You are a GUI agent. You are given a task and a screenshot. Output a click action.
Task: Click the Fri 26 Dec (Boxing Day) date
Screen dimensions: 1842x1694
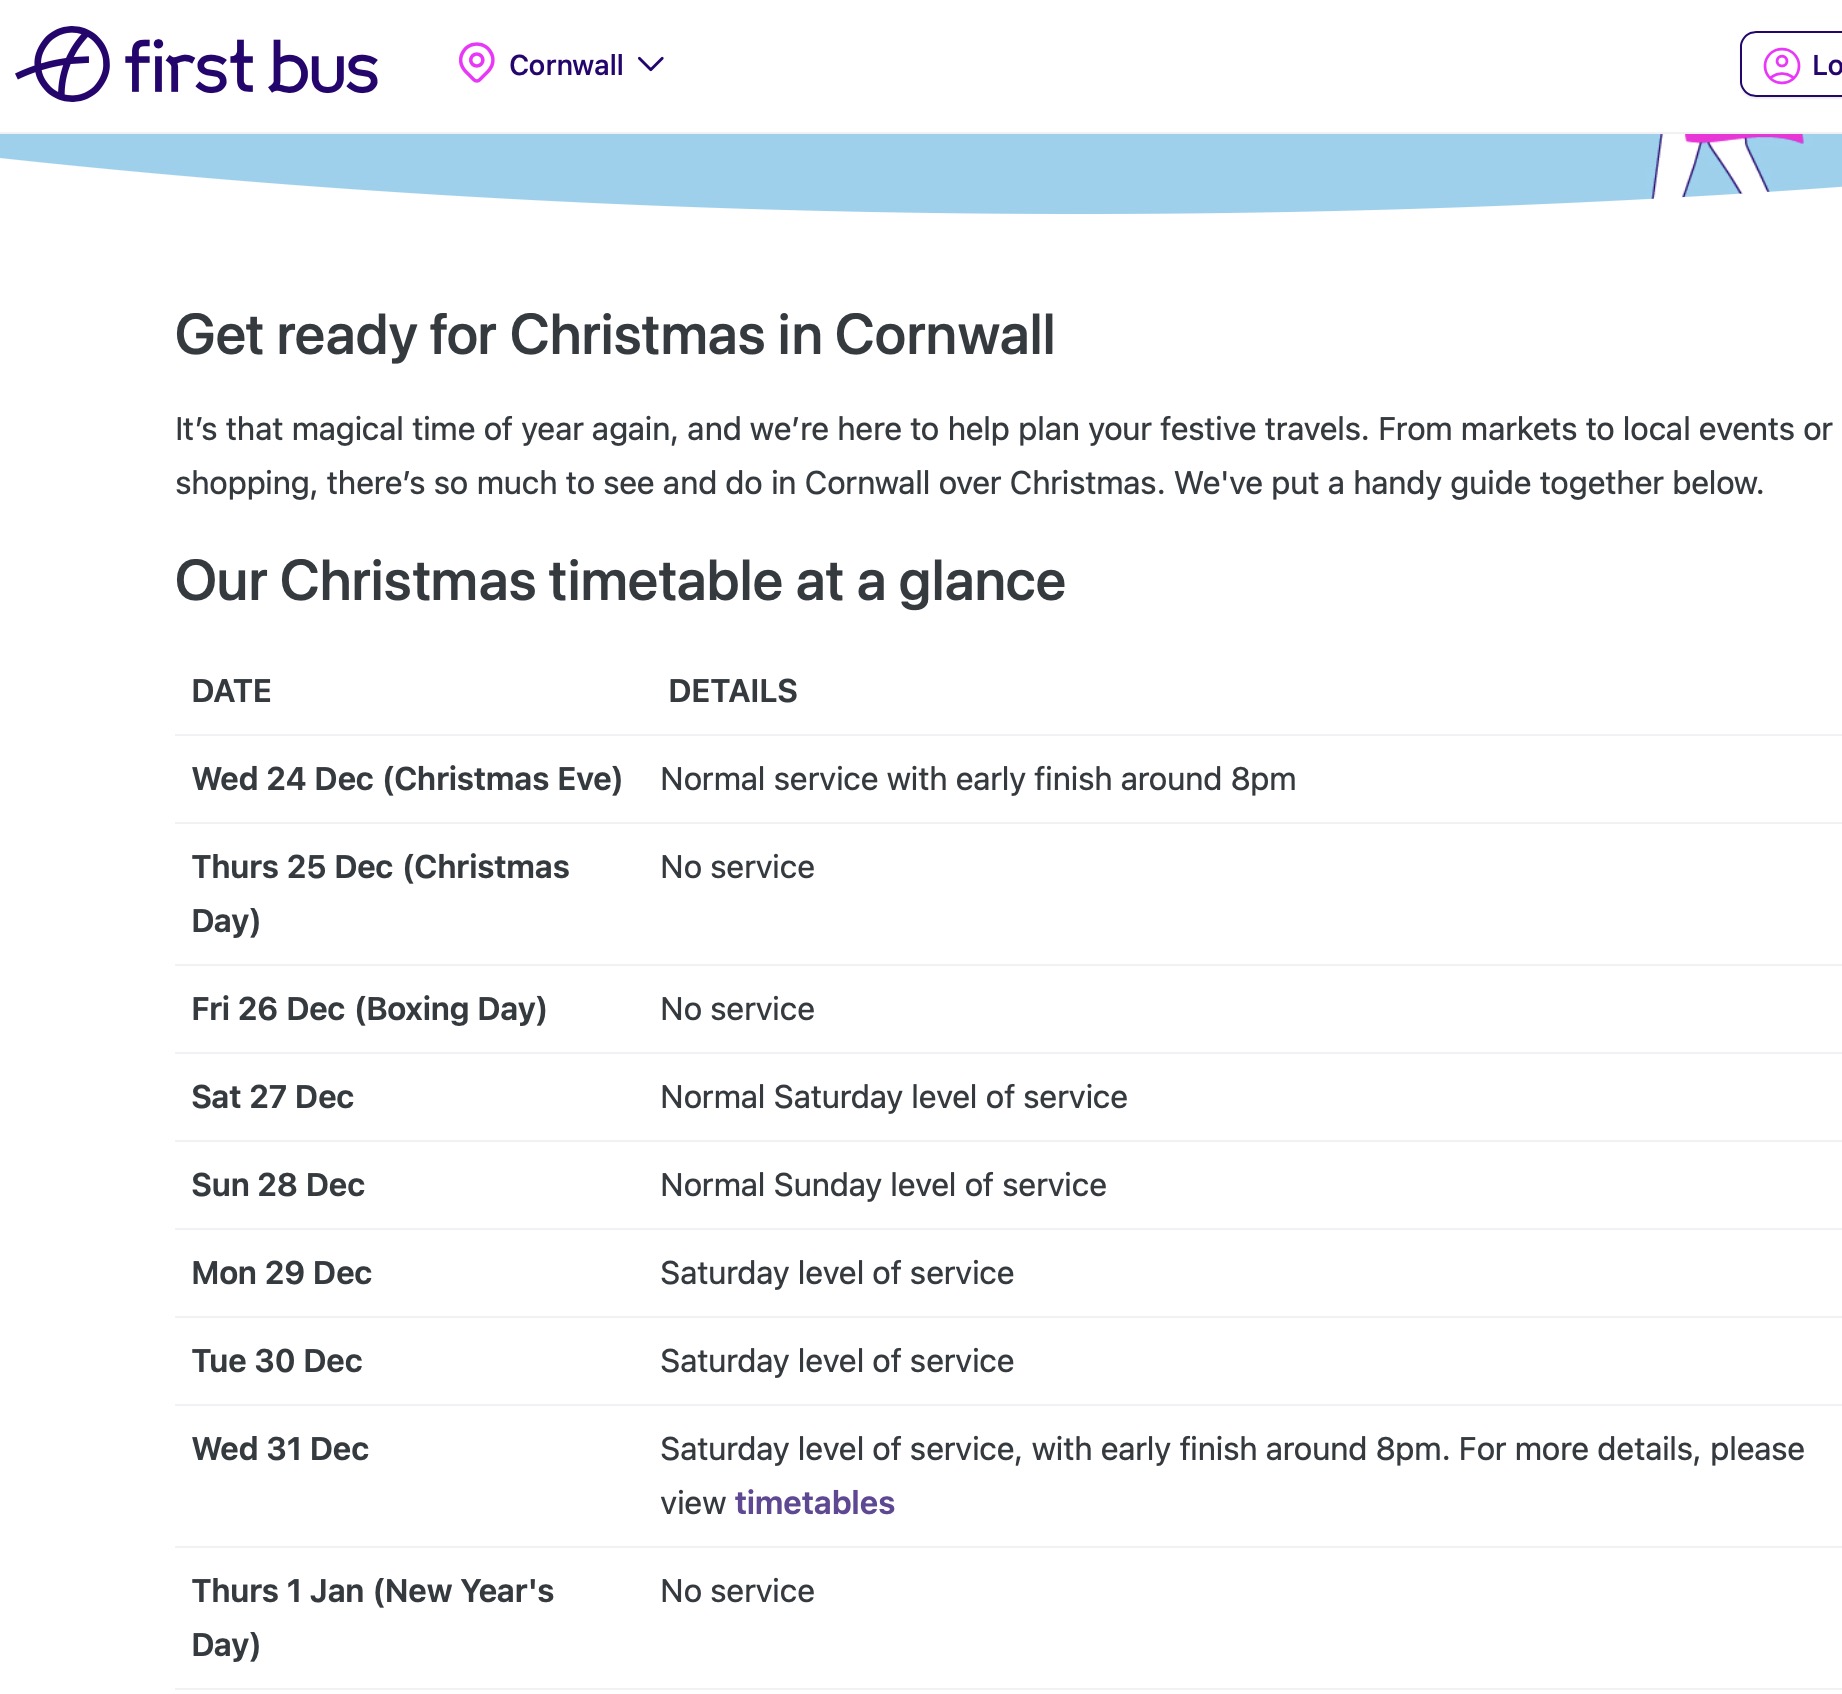tap(369, 1009)
